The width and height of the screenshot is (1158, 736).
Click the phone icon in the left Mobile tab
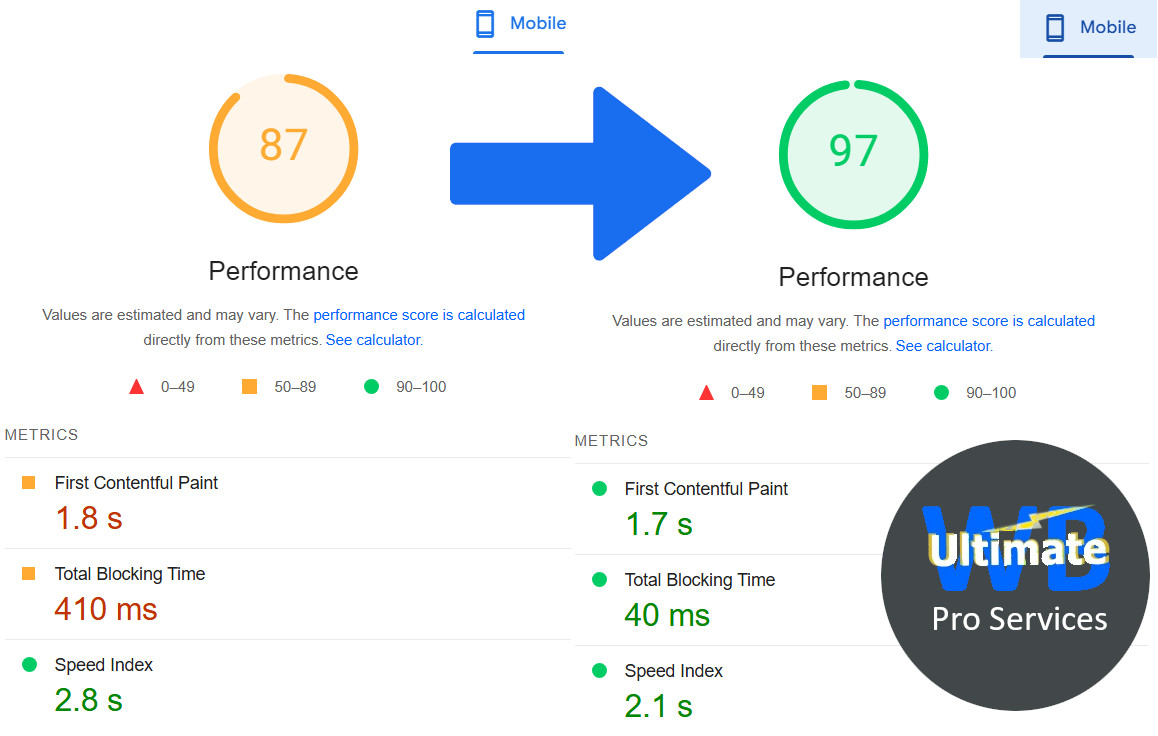pyautogui.click(x=485, y=24)
